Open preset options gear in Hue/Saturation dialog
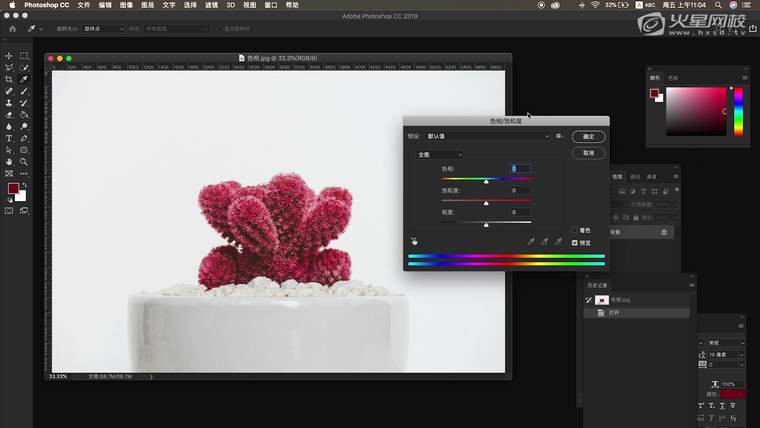Screen dimensions: 760x428 pyautogui.click(x=559, y=136)
